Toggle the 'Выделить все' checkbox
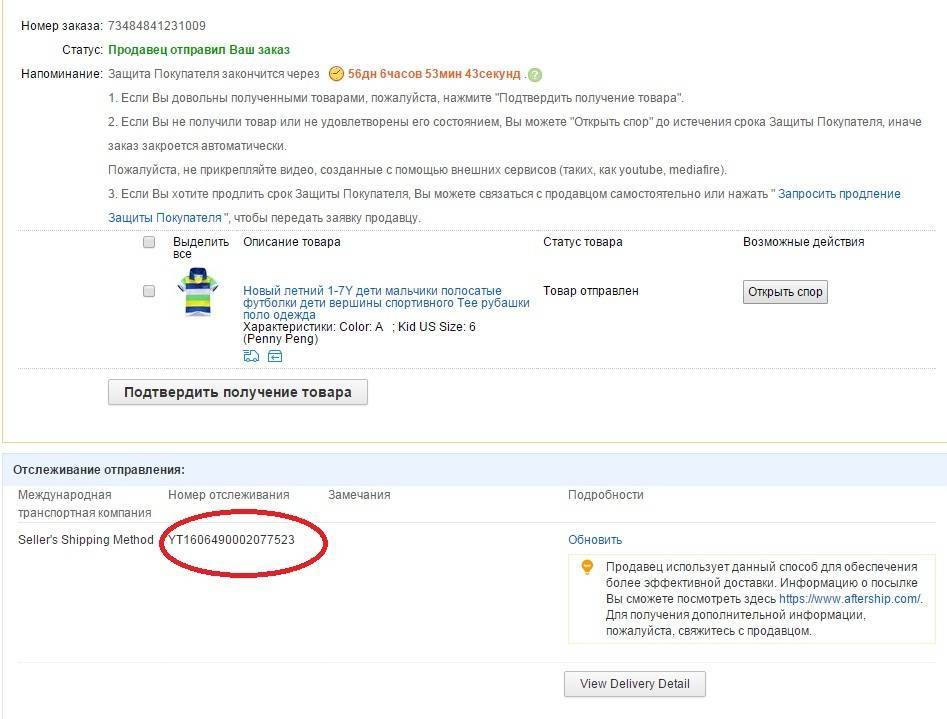This screenshot has width=947, height=719. [149, 242]
